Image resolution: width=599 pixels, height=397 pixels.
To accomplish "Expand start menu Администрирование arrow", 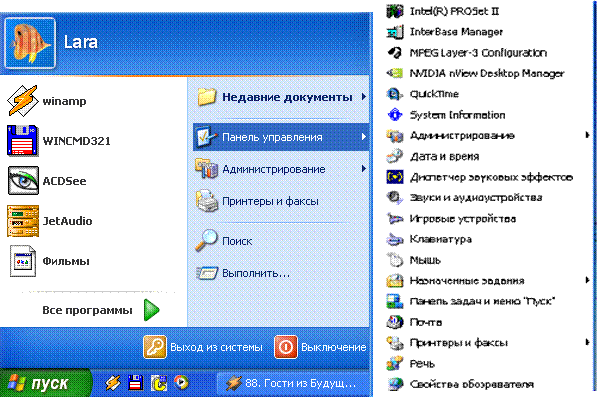I will 364,169.
